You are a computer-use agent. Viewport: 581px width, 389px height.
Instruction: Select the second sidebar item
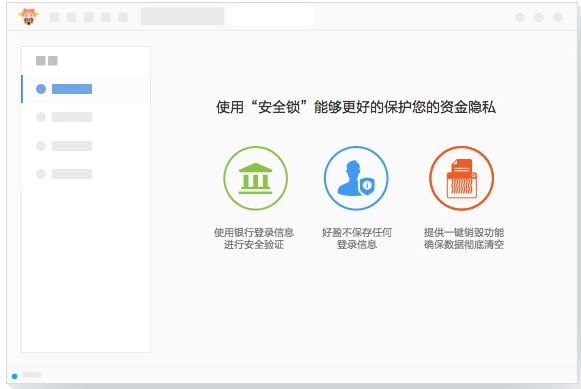point(86,117)
